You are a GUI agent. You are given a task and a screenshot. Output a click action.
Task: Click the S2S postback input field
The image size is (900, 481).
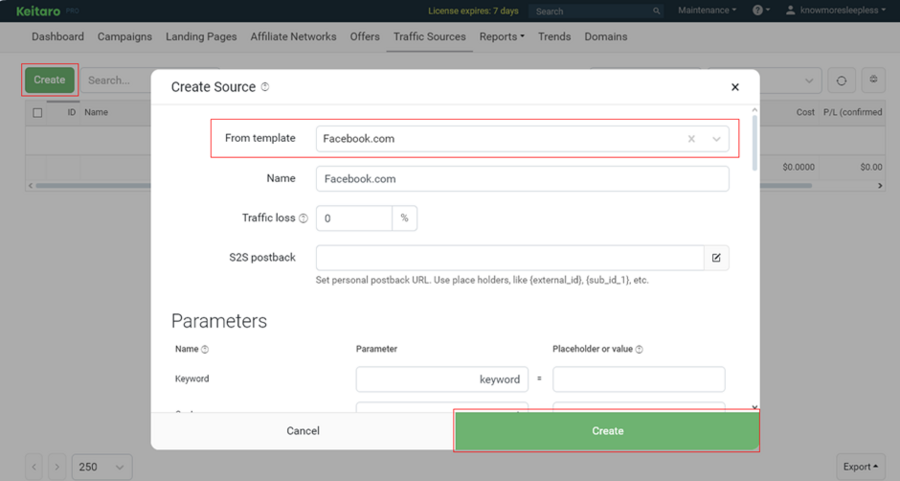tap(510, 258)
